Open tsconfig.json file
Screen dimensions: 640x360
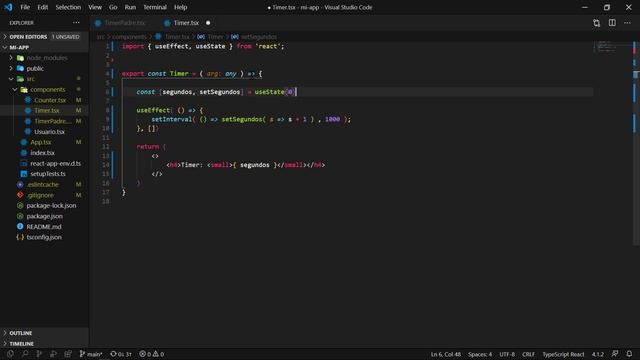tap(44, 237)
